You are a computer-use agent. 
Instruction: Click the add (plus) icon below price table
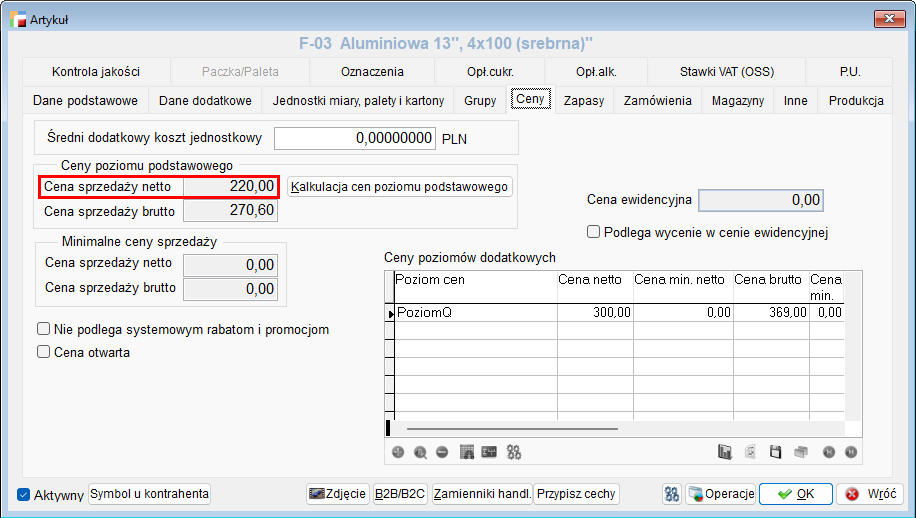(x=398, y=452)
